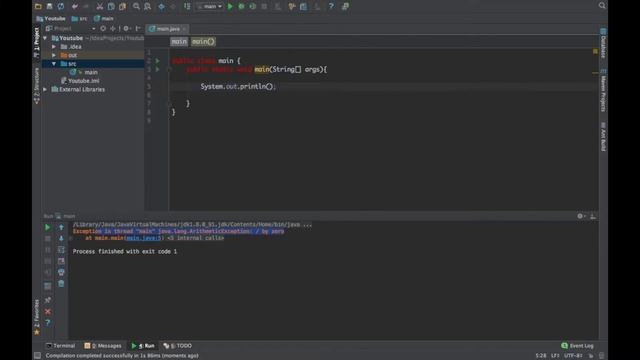Click the Print icon in Run console
The width and height of the screenshot is (640, 360).
(61, 272)
